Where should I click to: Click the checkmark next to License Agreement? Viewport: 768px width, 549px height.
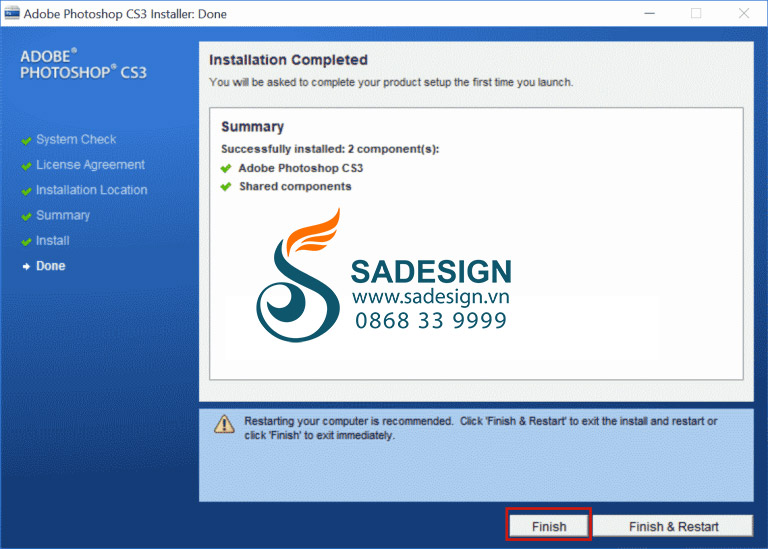point(26,167)
